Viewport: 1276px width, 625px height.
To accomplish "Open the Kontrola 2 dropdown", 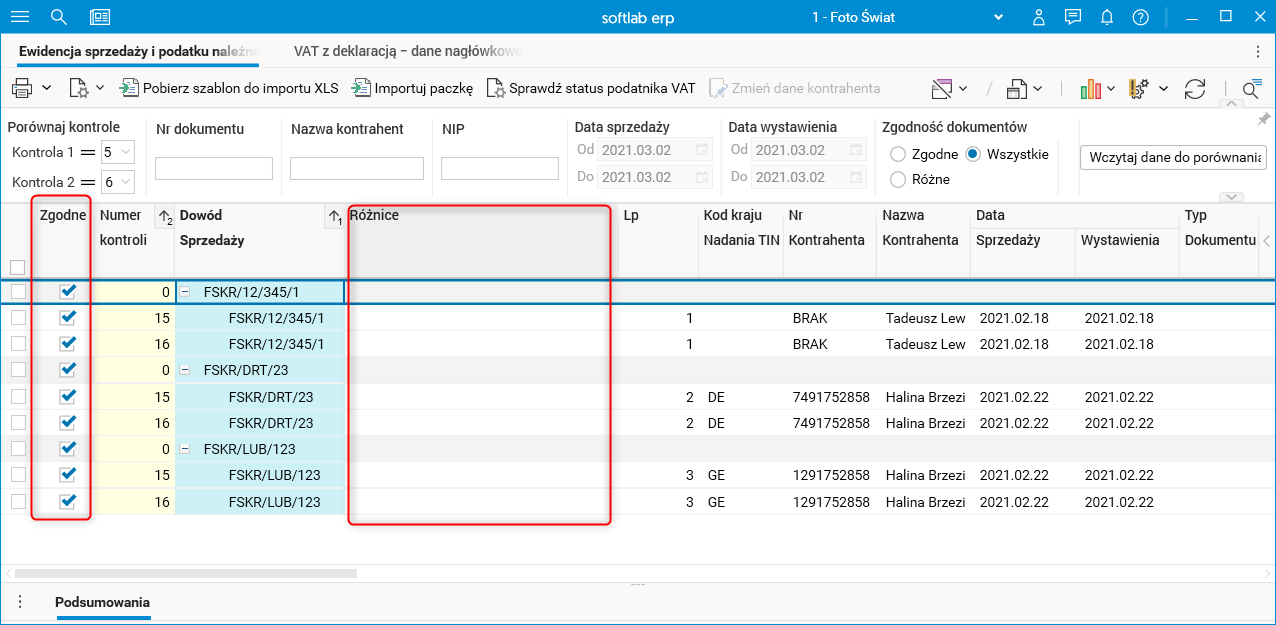I will [125, 182].
